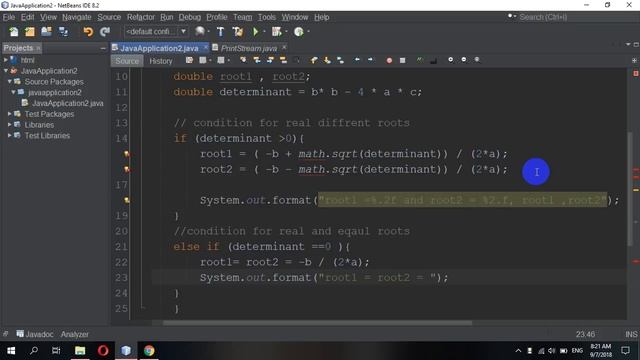Viewport: 640px width, 360px height.
Task: Open Opera from the taskbar
Action: pyautogui.click(x=103, y=351)
